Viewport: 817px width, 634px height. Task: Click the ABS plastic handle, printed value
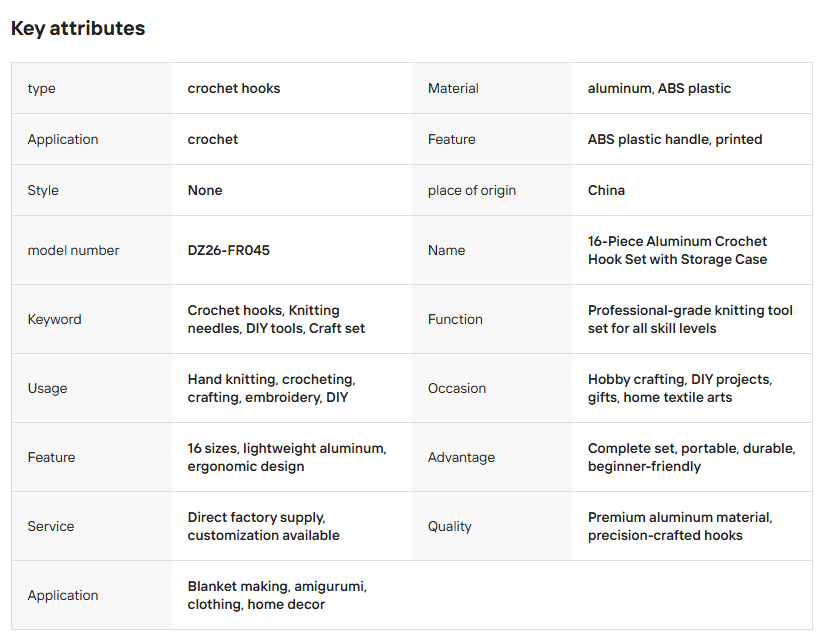[x=675, y=139]
